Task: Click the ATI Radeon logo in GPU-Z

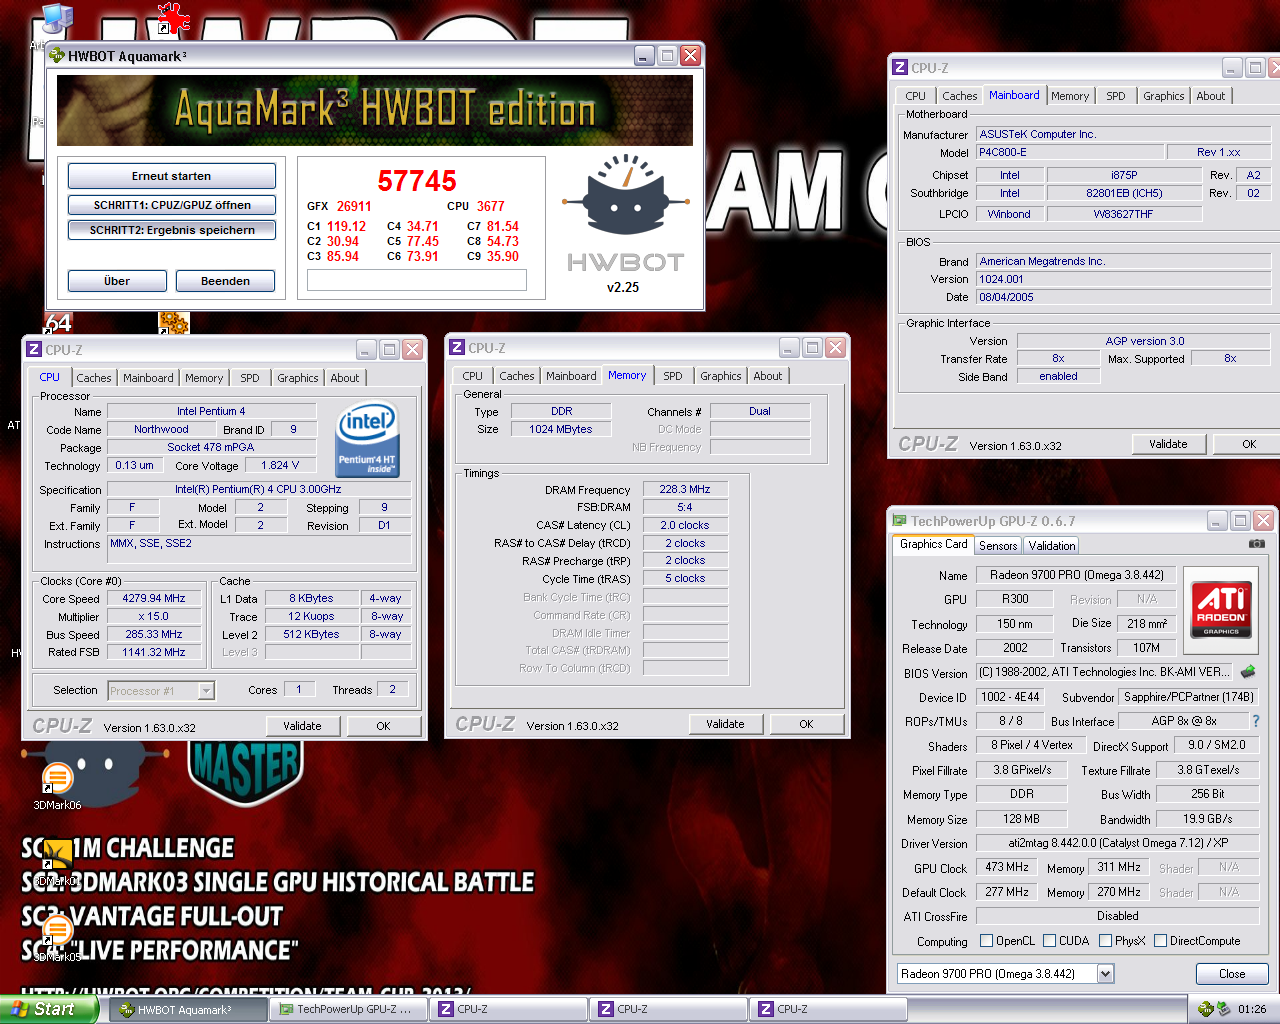Action: [1221, 609]
